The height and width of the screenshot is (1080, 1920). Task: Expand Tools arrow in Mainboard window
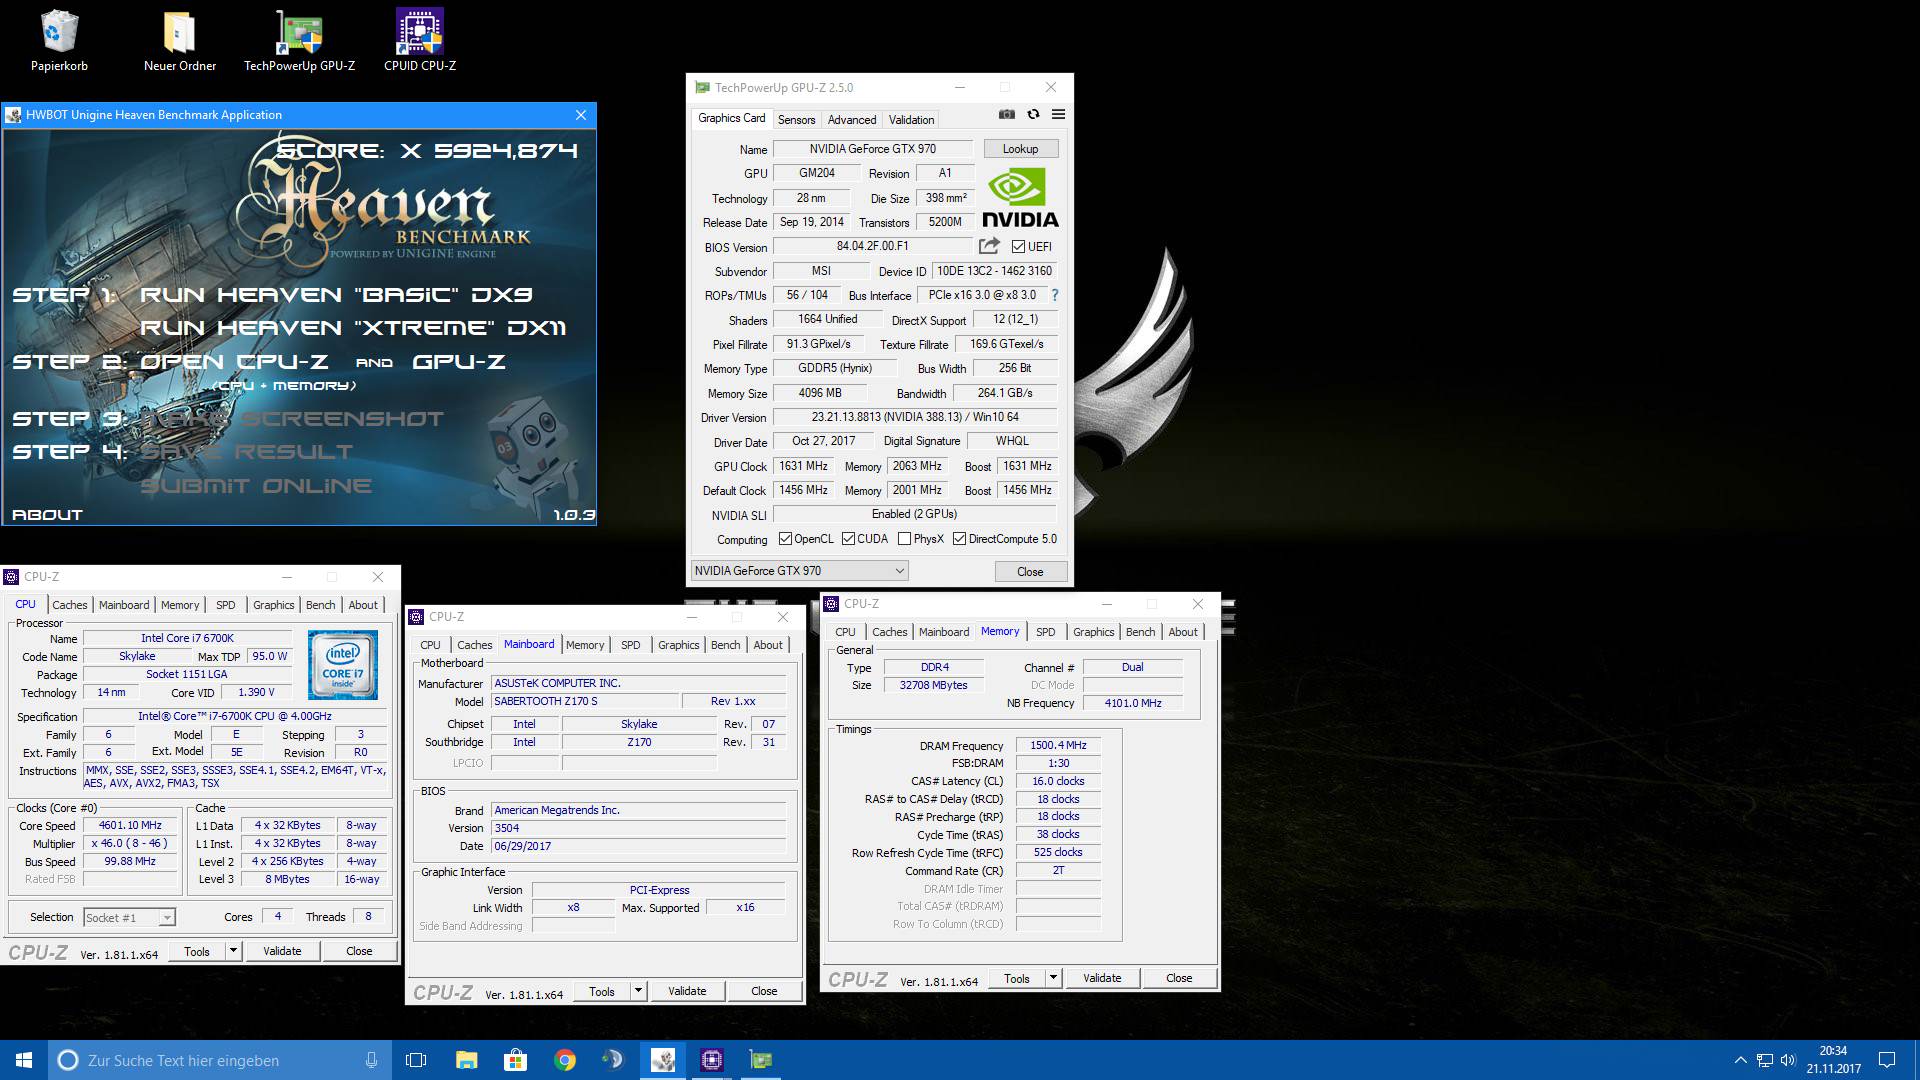[x=638, y=991]
